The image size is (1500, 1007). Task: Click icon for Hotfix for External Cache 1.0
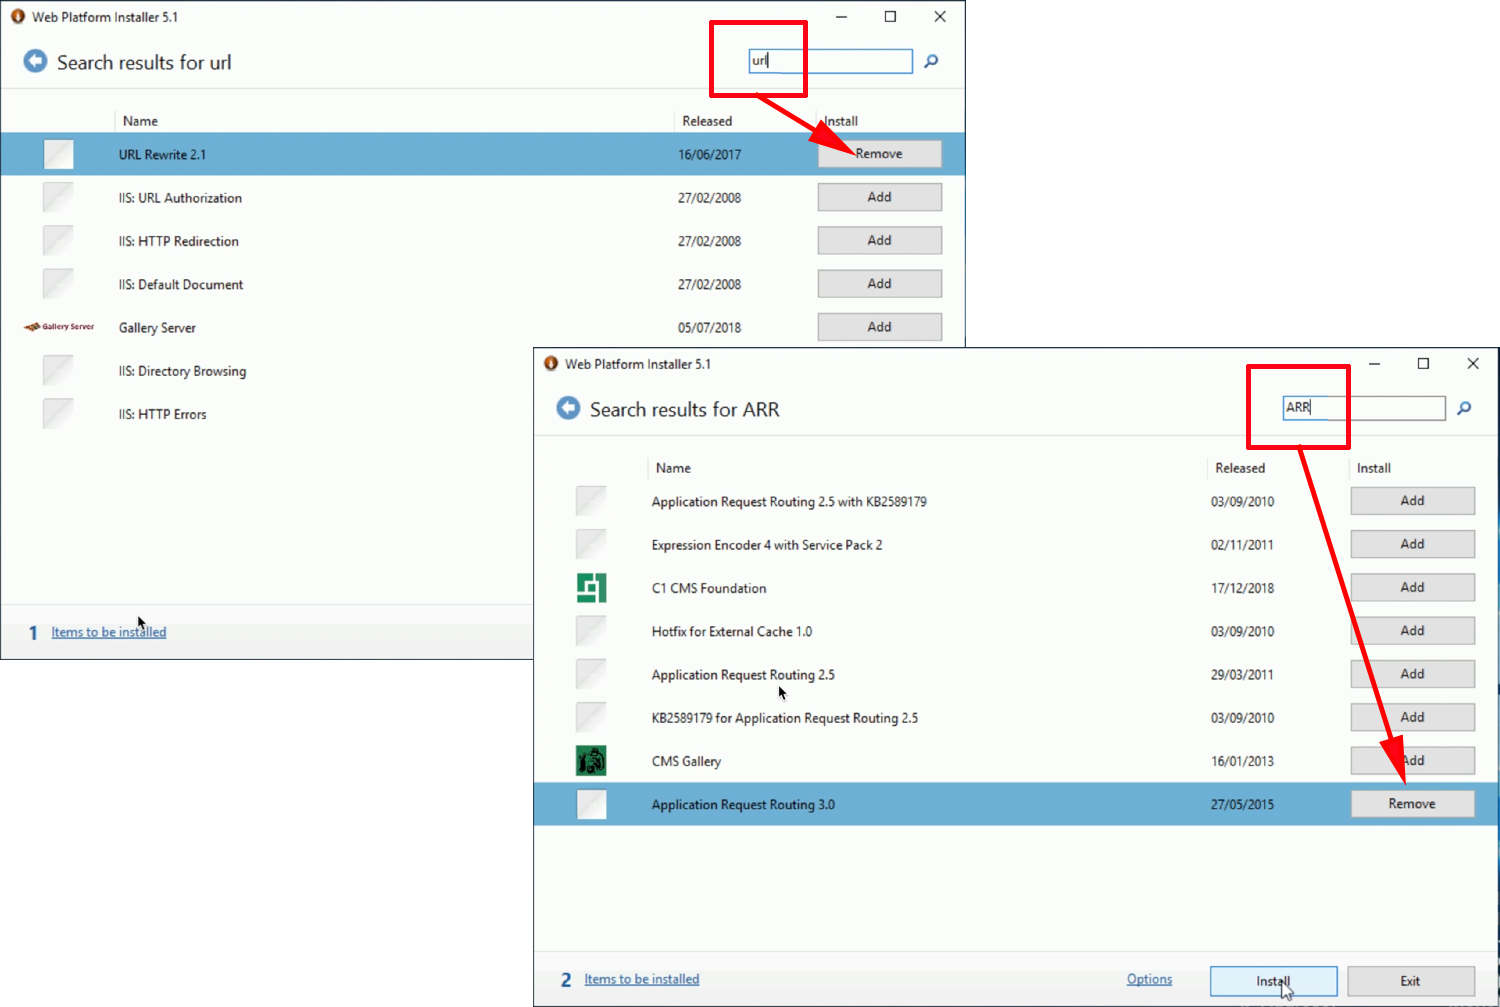[x=591, y=631]
